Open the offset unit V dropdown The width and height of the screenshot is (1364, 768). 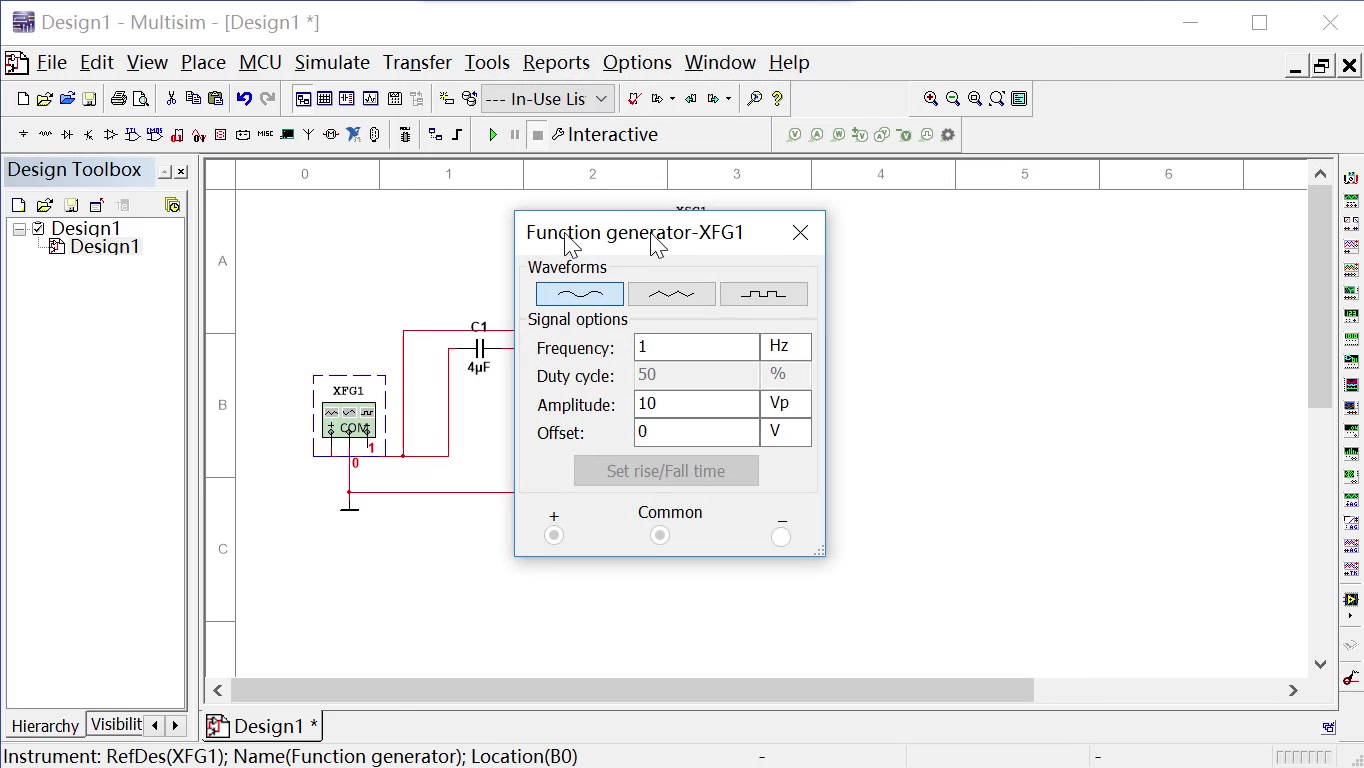(786, 432)
